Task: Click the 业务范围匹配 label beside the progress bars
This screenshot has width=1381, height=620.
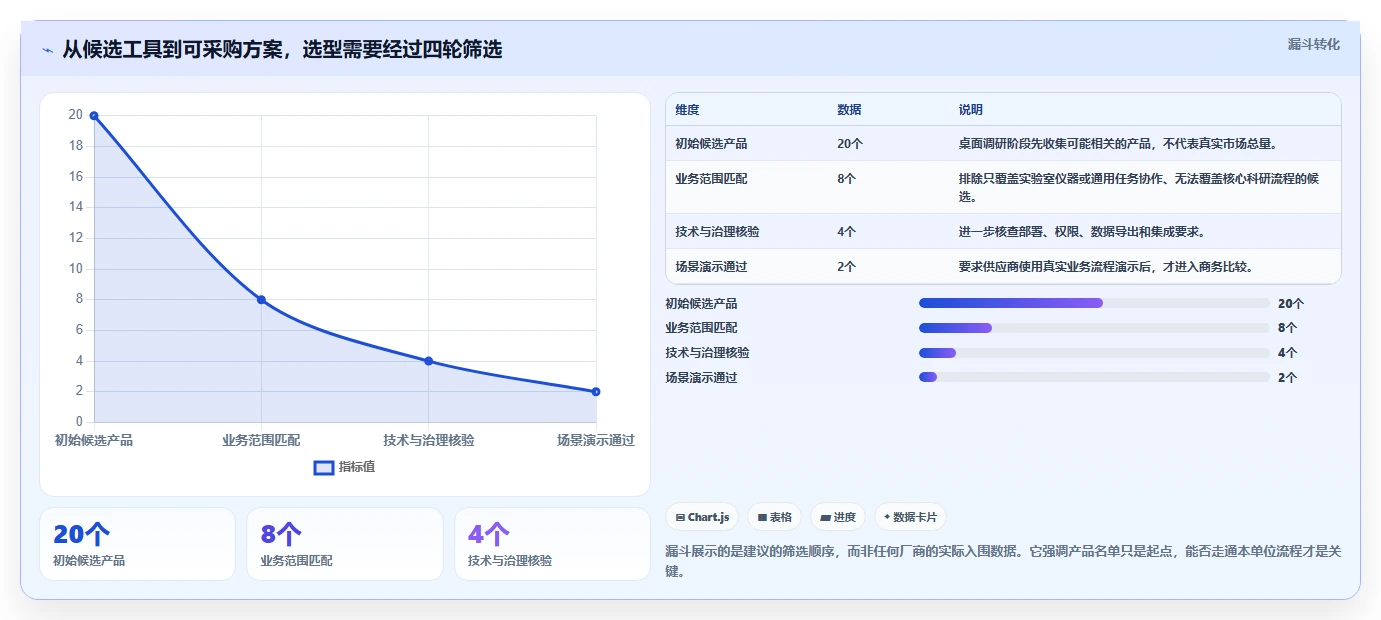Action: (701, 328)
